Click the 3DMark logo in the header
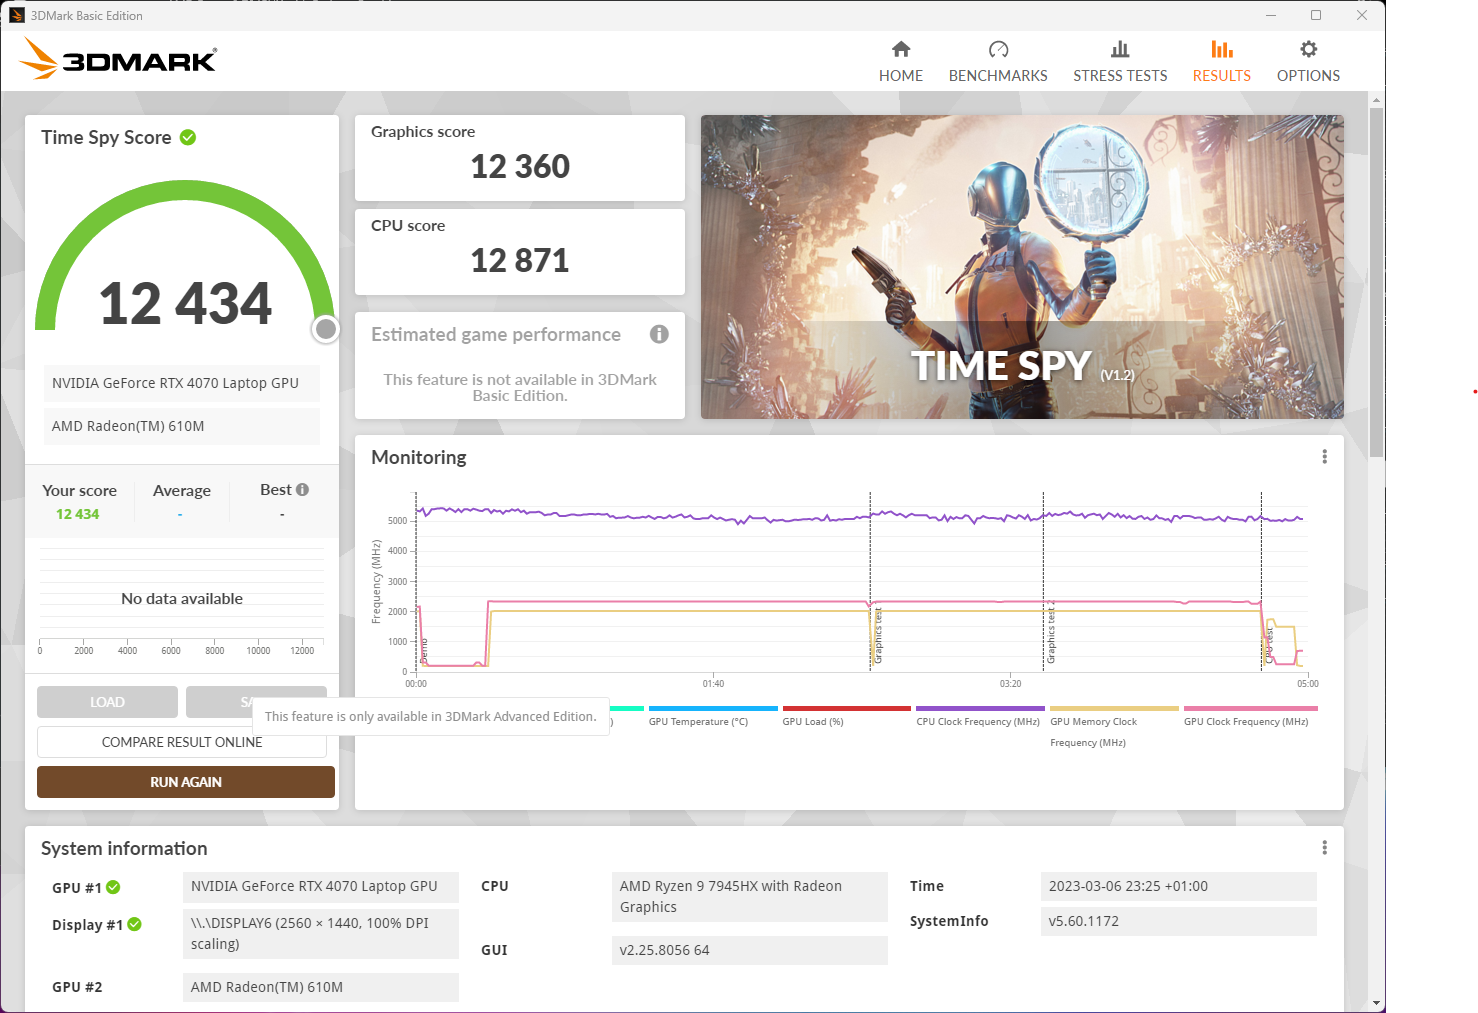This screenshot has height=1013, width=1478. click(x=118, y=59)
